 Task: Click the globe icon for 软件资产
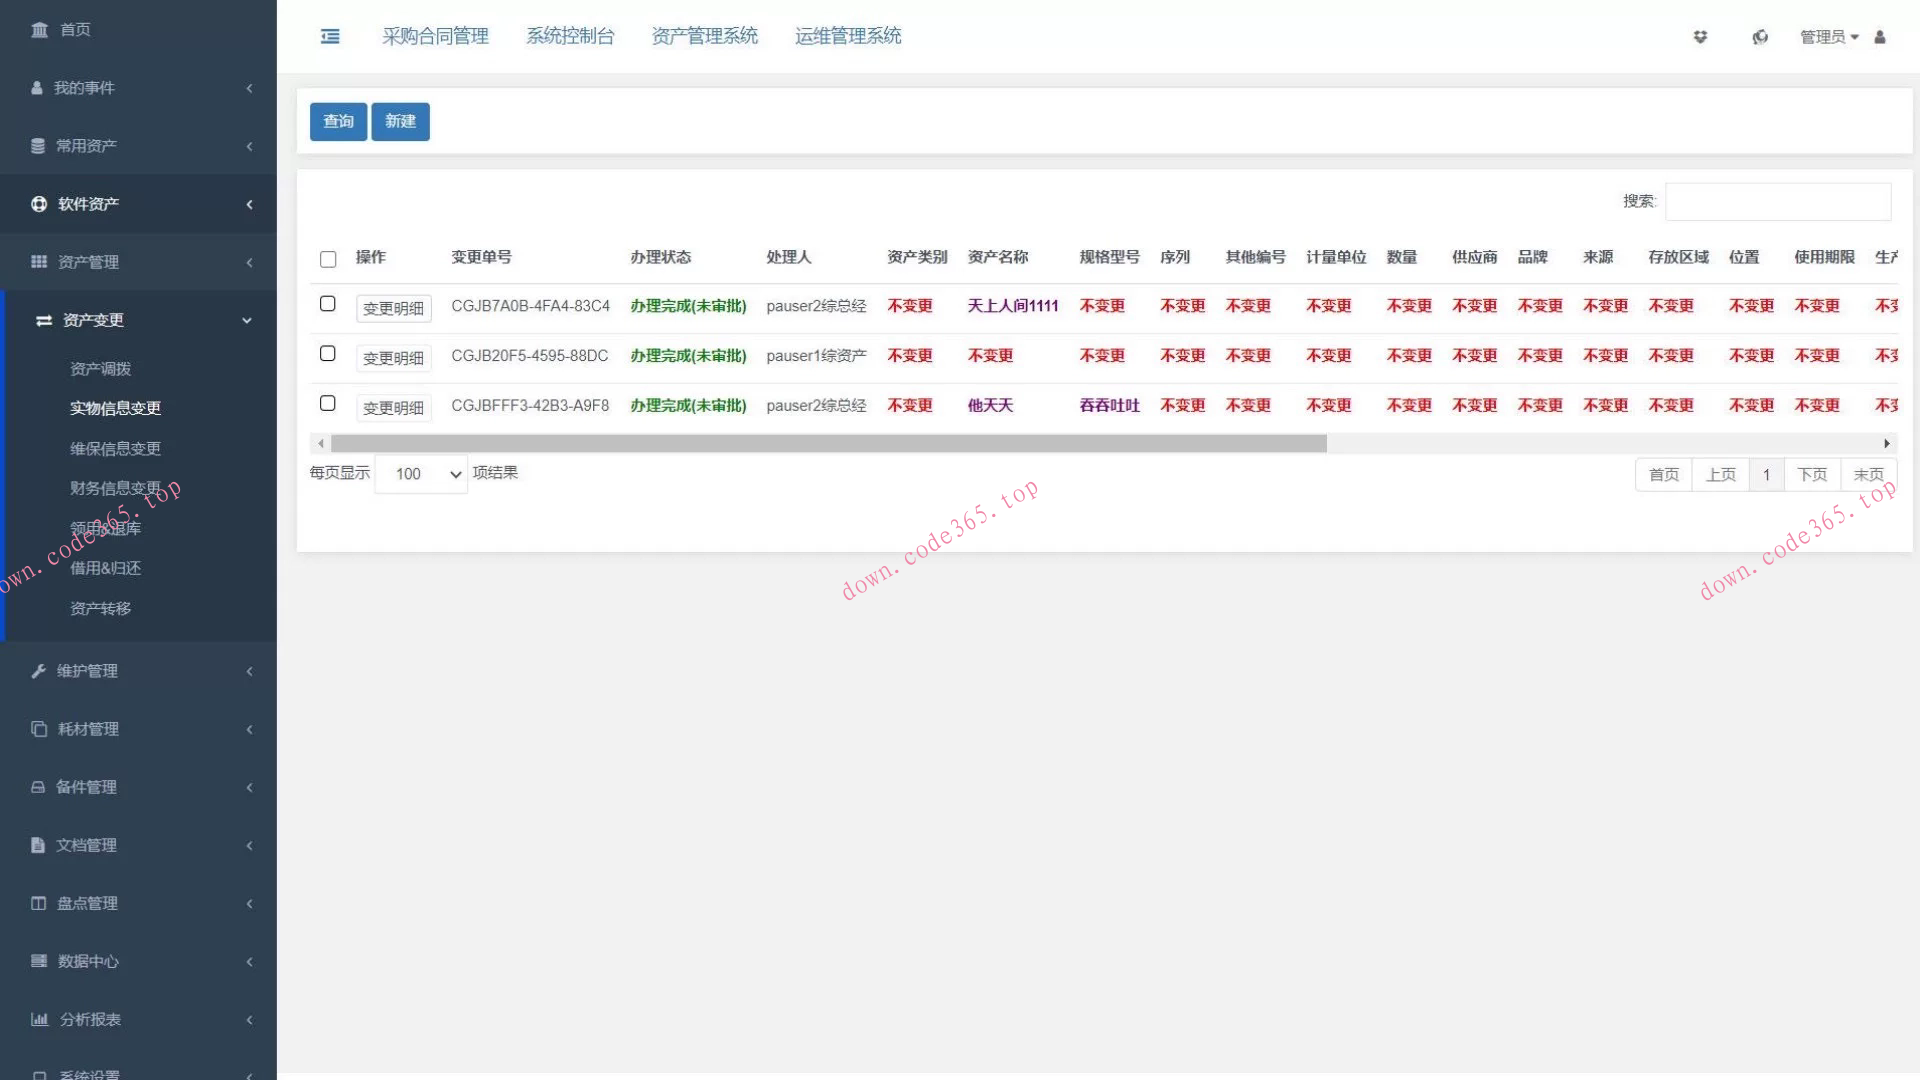pyautogui.click(x=39, y=204)
